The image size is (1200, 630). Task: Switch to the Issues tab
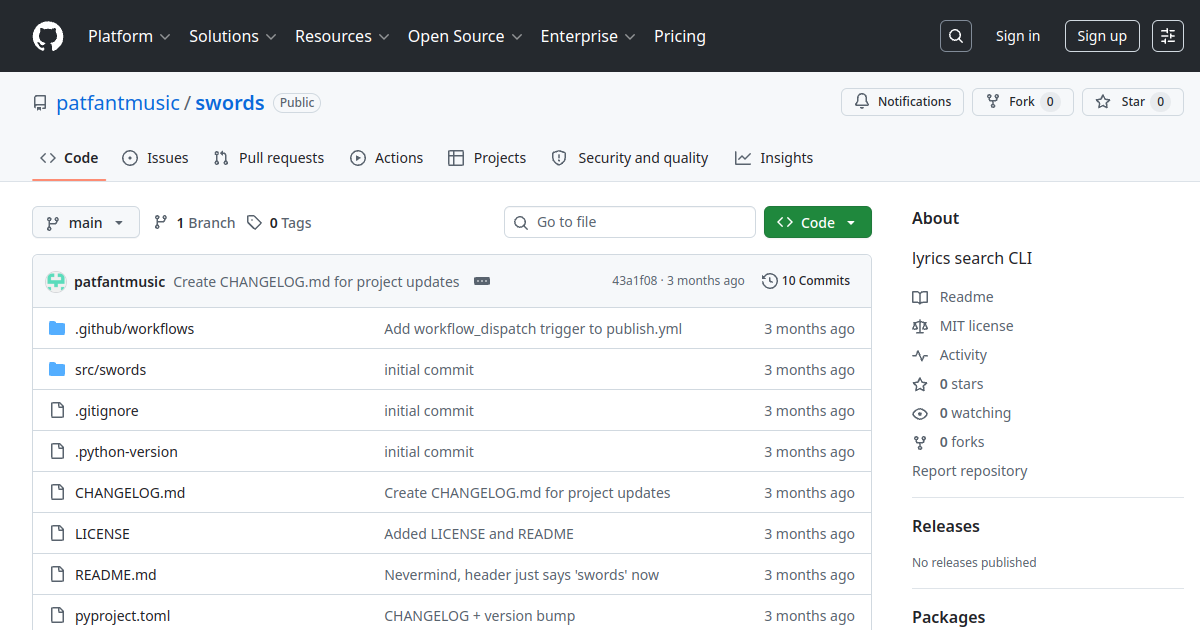pos(155,158)
